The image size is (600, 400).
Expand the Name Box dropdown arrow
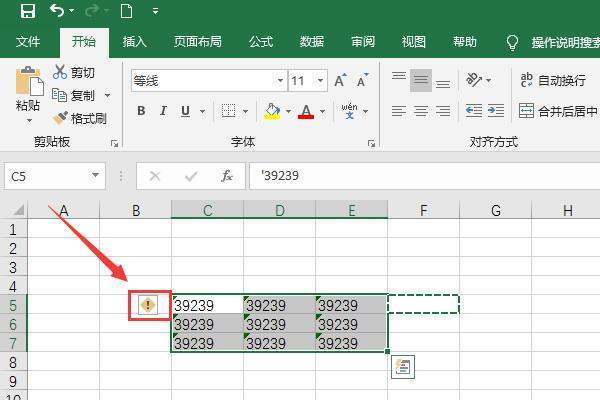pyautogui.click(x=95, y=176)
